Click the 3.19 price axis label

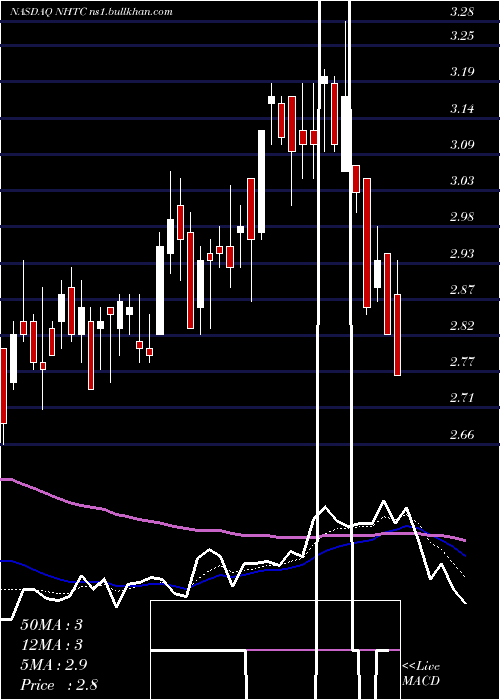pos(462,71)
